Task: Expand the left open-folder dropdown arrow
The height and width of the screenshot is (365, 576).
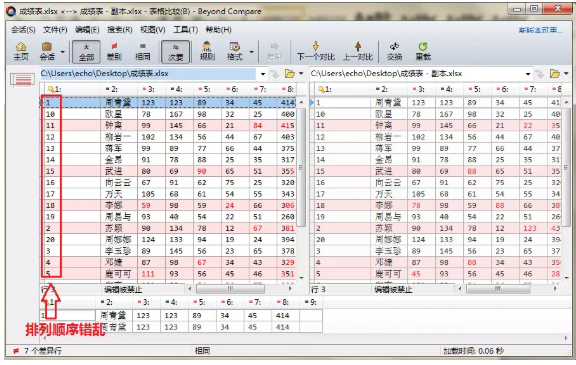Action: 301,74
